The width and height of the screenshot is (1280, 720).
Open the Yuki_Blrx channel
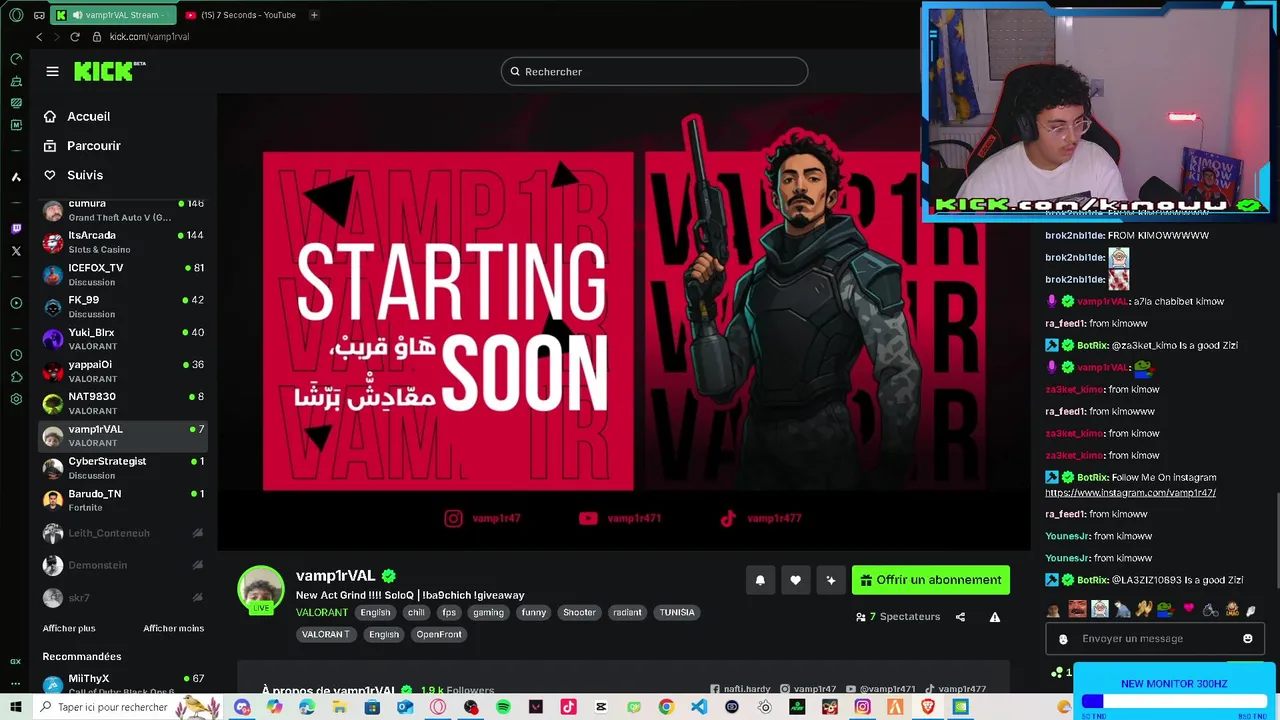point(123,339)
